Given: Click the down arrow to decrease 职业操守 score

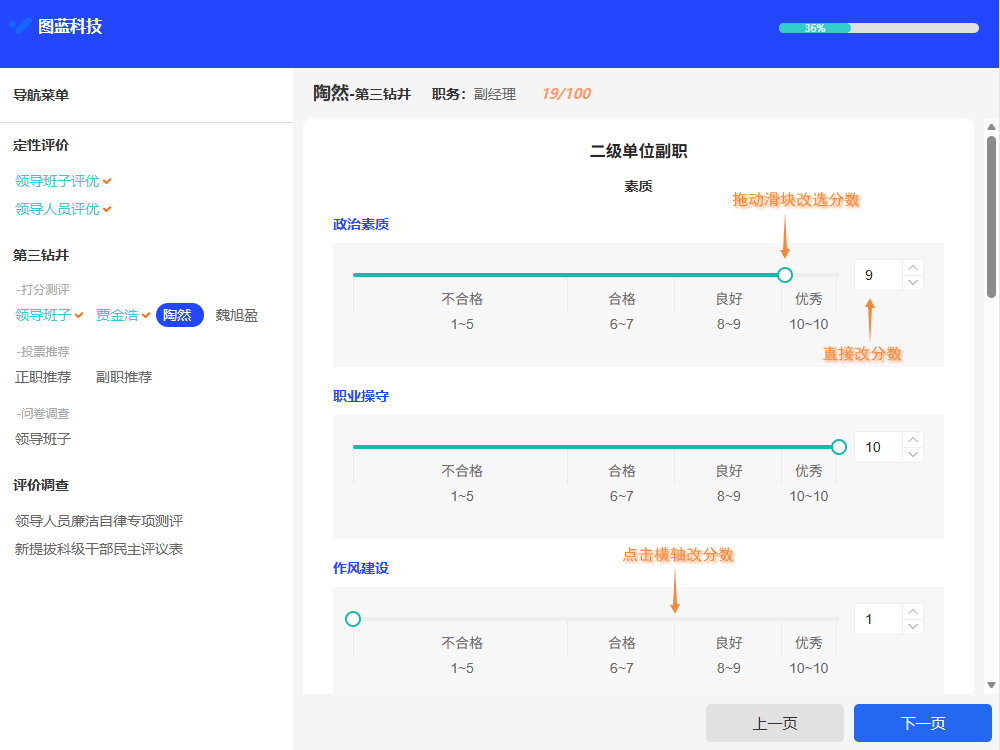Looking at the screenshot, I should pyautogui.click(x=912, y=454).
